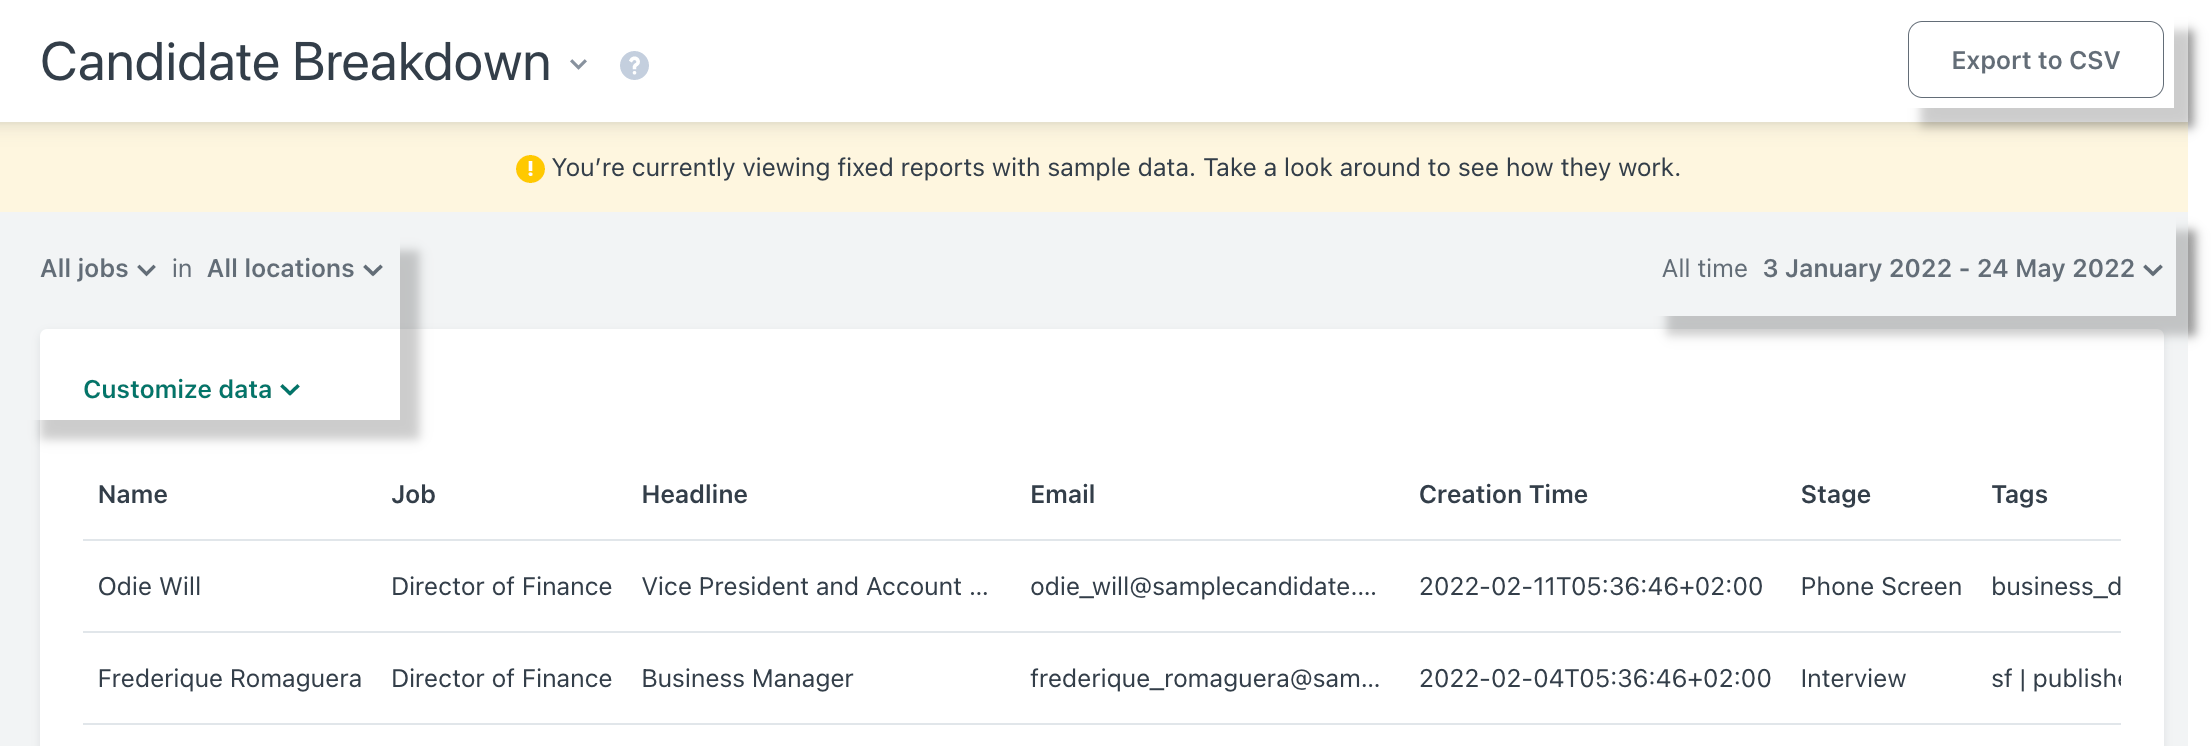This screenshot has height=746, width=2211.
Task: Open the date range 3 January 2022 dropdown
Action: tap(1962, 269)
